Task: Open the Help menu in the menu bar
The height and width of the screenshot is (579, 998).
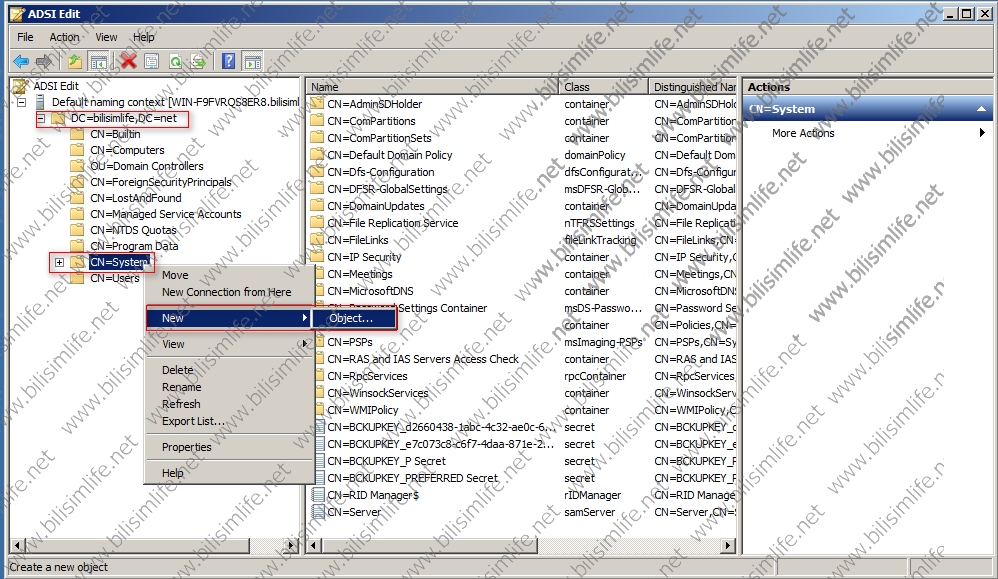Action: coord(143,37)
